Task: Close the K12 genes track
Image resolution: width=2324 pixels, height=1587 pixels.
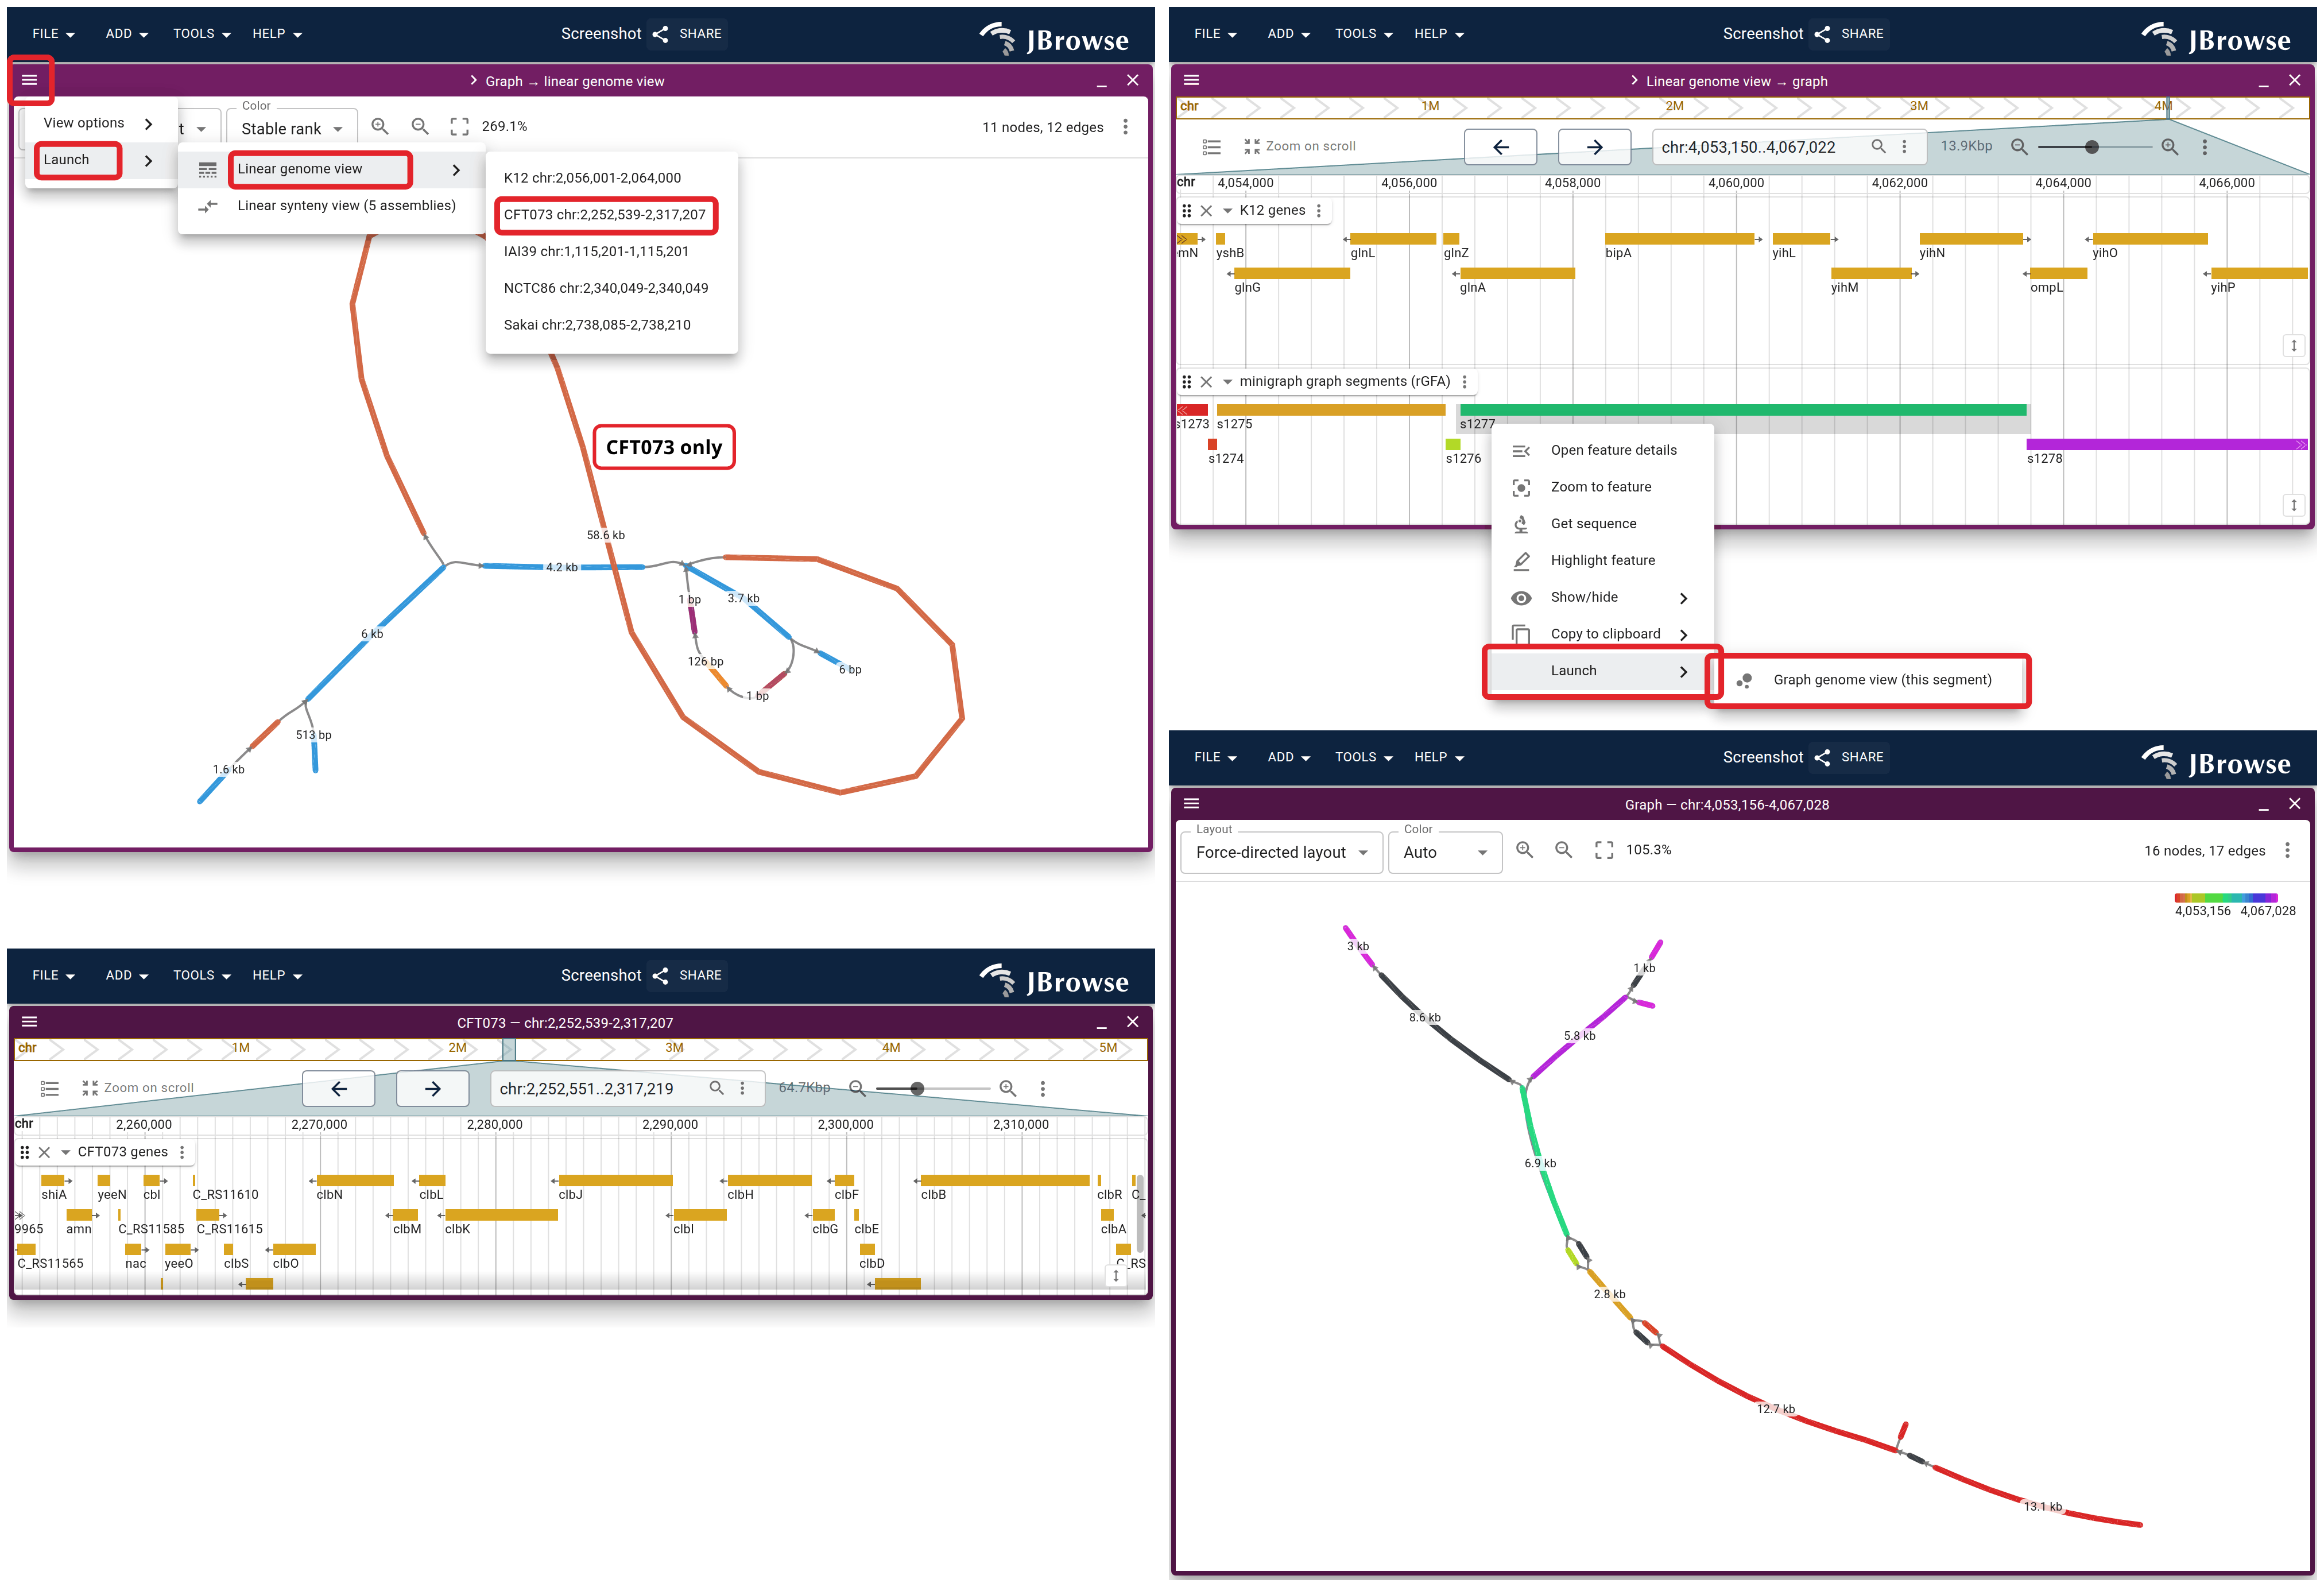Action: point(1206,211)
